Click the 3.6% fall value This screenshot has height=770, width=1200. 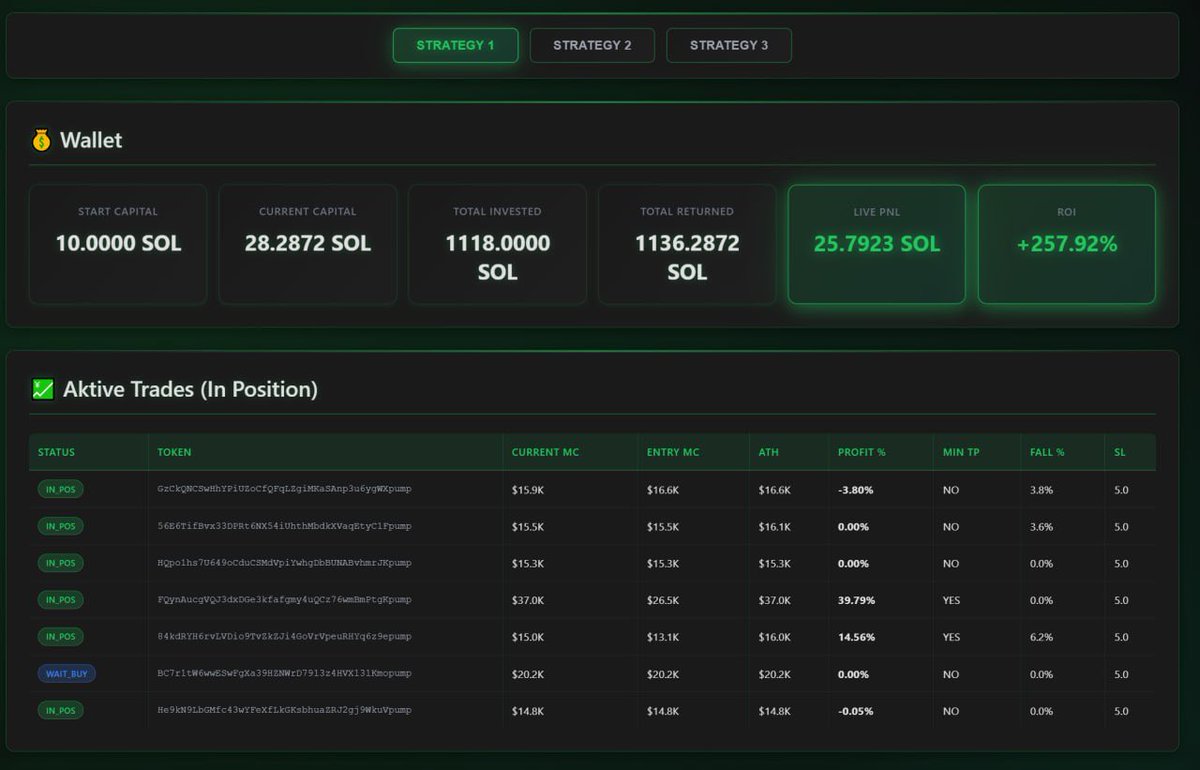click(x=1041, y=527)
